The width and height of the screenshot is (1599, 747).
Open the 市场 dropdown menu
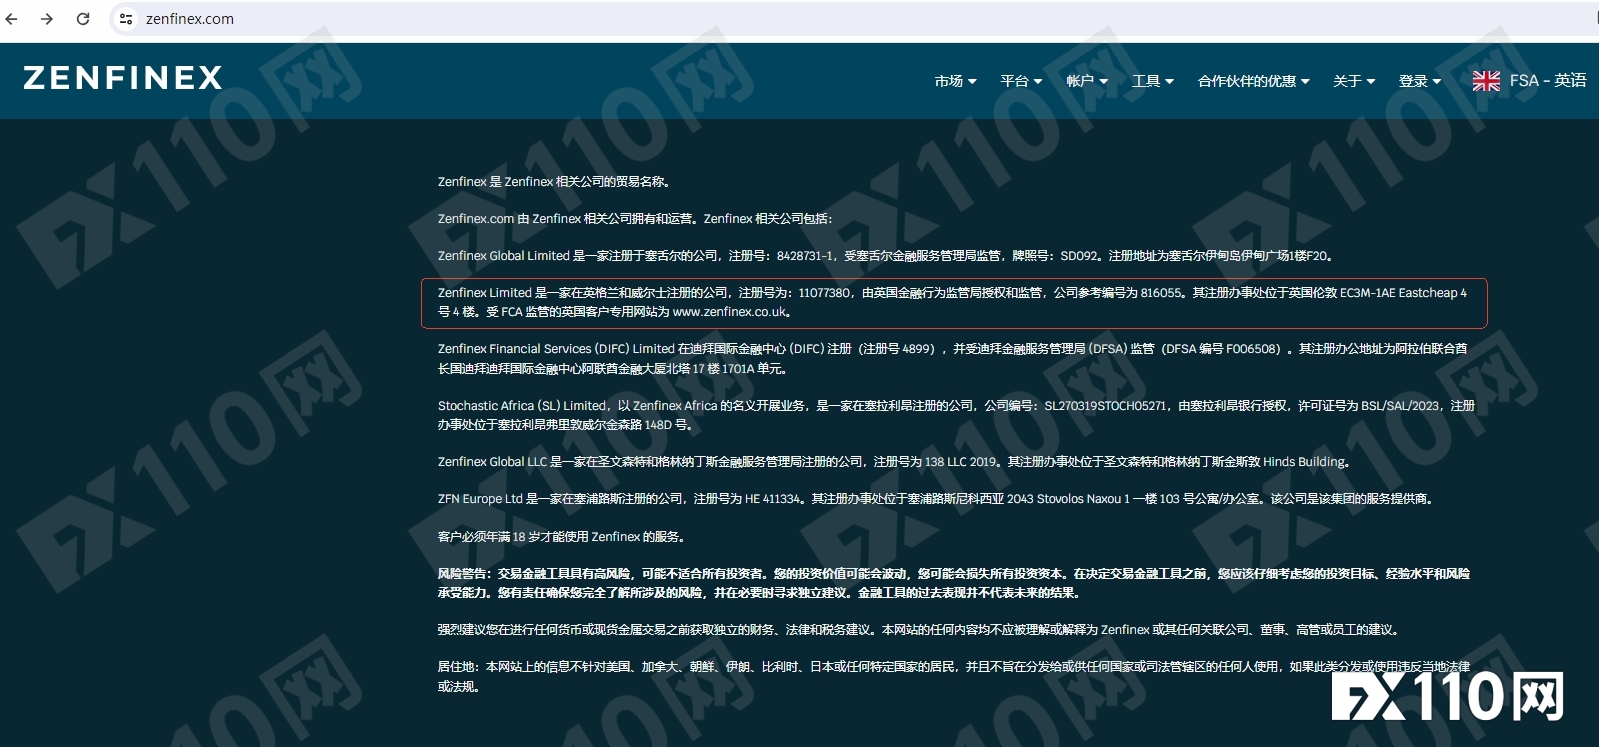click(x=955, y=81)
